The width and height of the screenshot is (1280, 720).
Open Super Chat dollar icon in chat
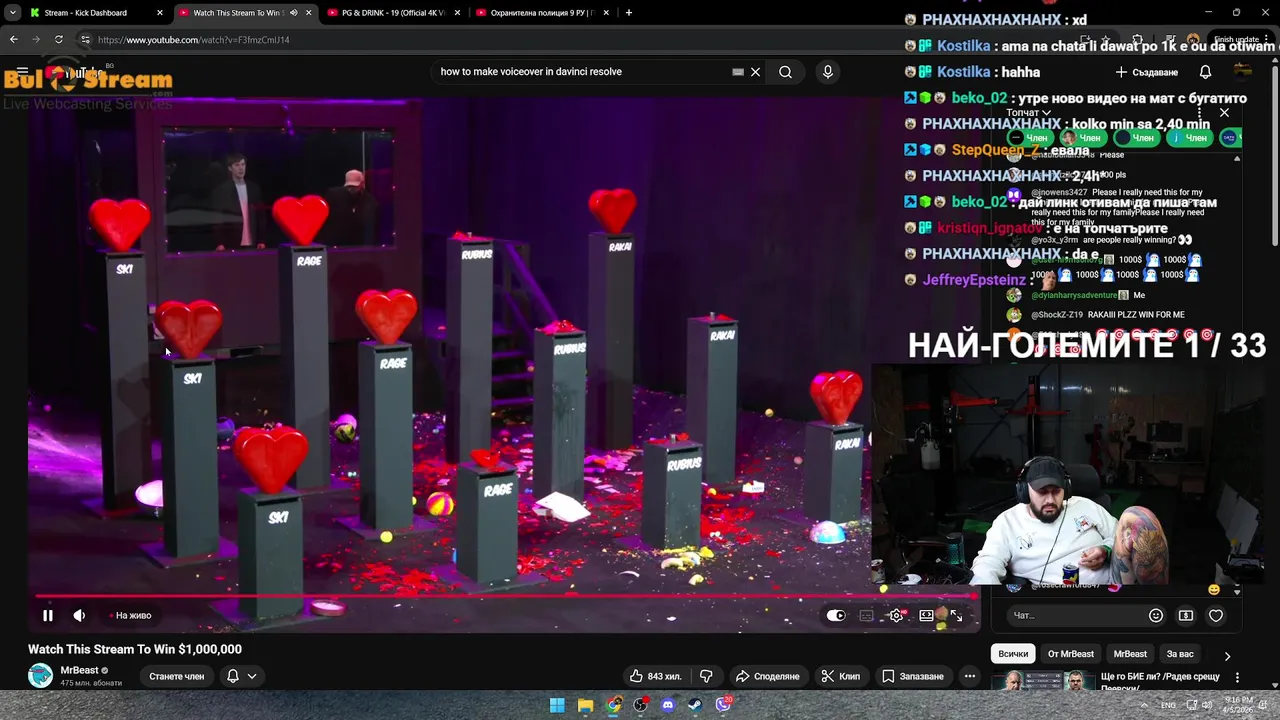tap(1186, 616)
